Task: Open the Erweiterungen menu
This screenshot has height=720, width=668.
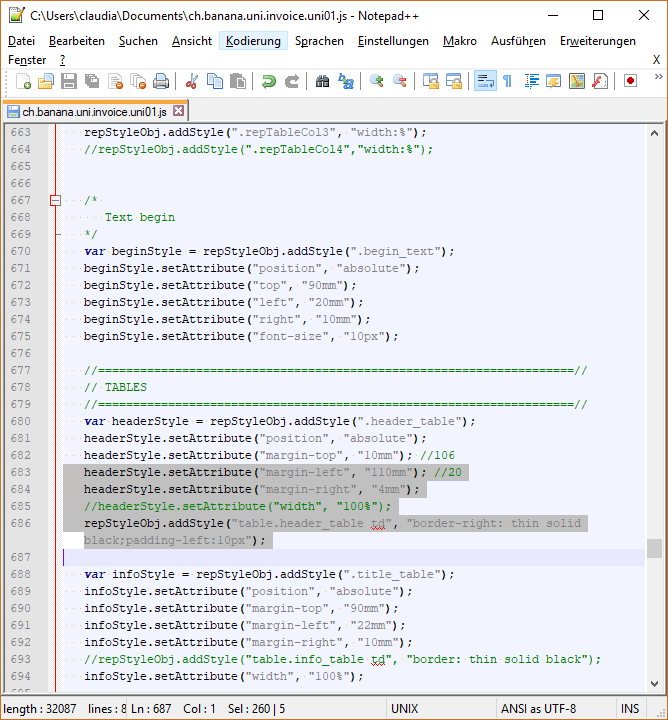Action: tap(598, 41)
